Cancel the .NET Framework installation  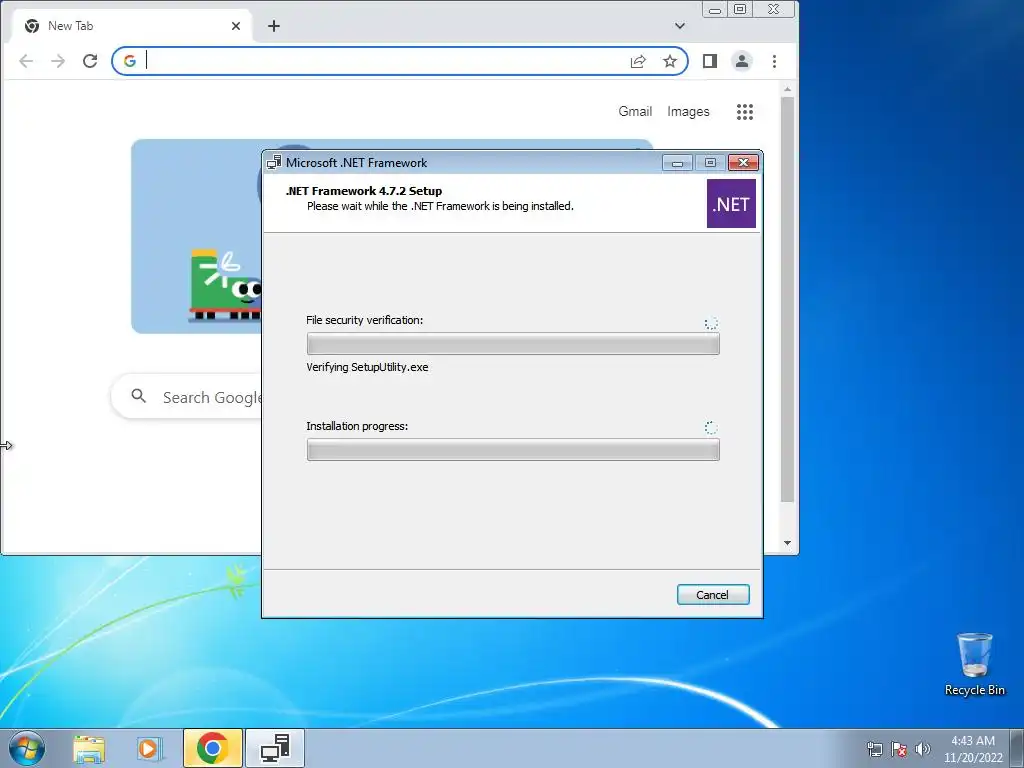tap(712, 594)
